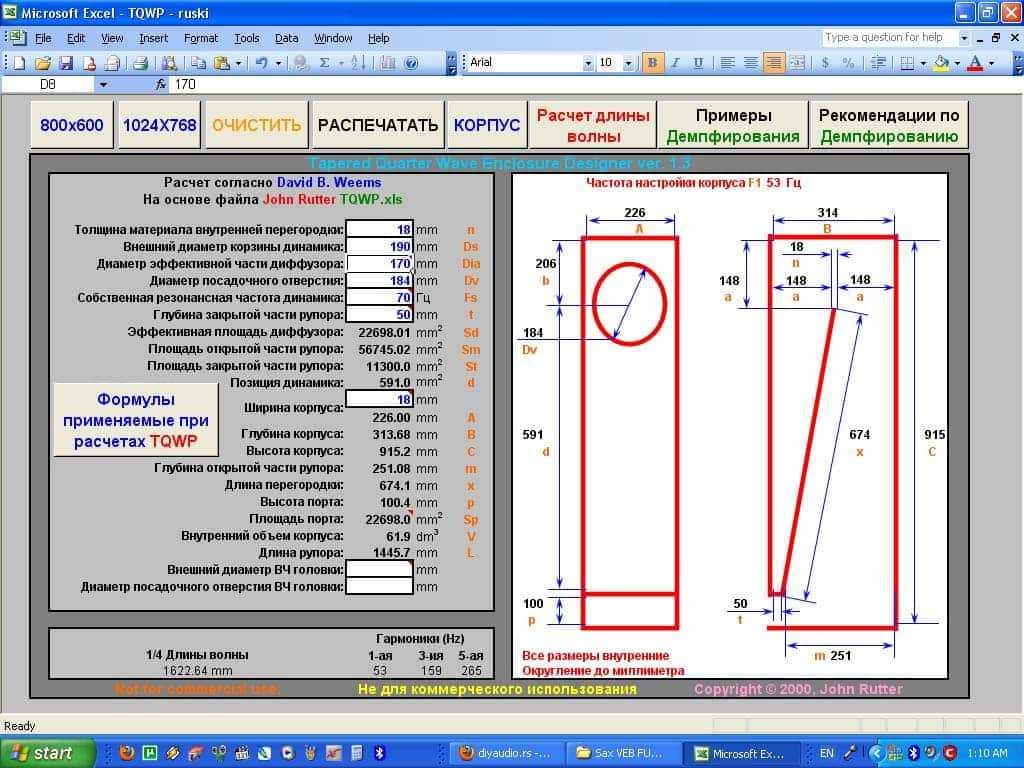Open the Borders style dropdown arrow
1024x768 pixels.
tap(923, 63)
